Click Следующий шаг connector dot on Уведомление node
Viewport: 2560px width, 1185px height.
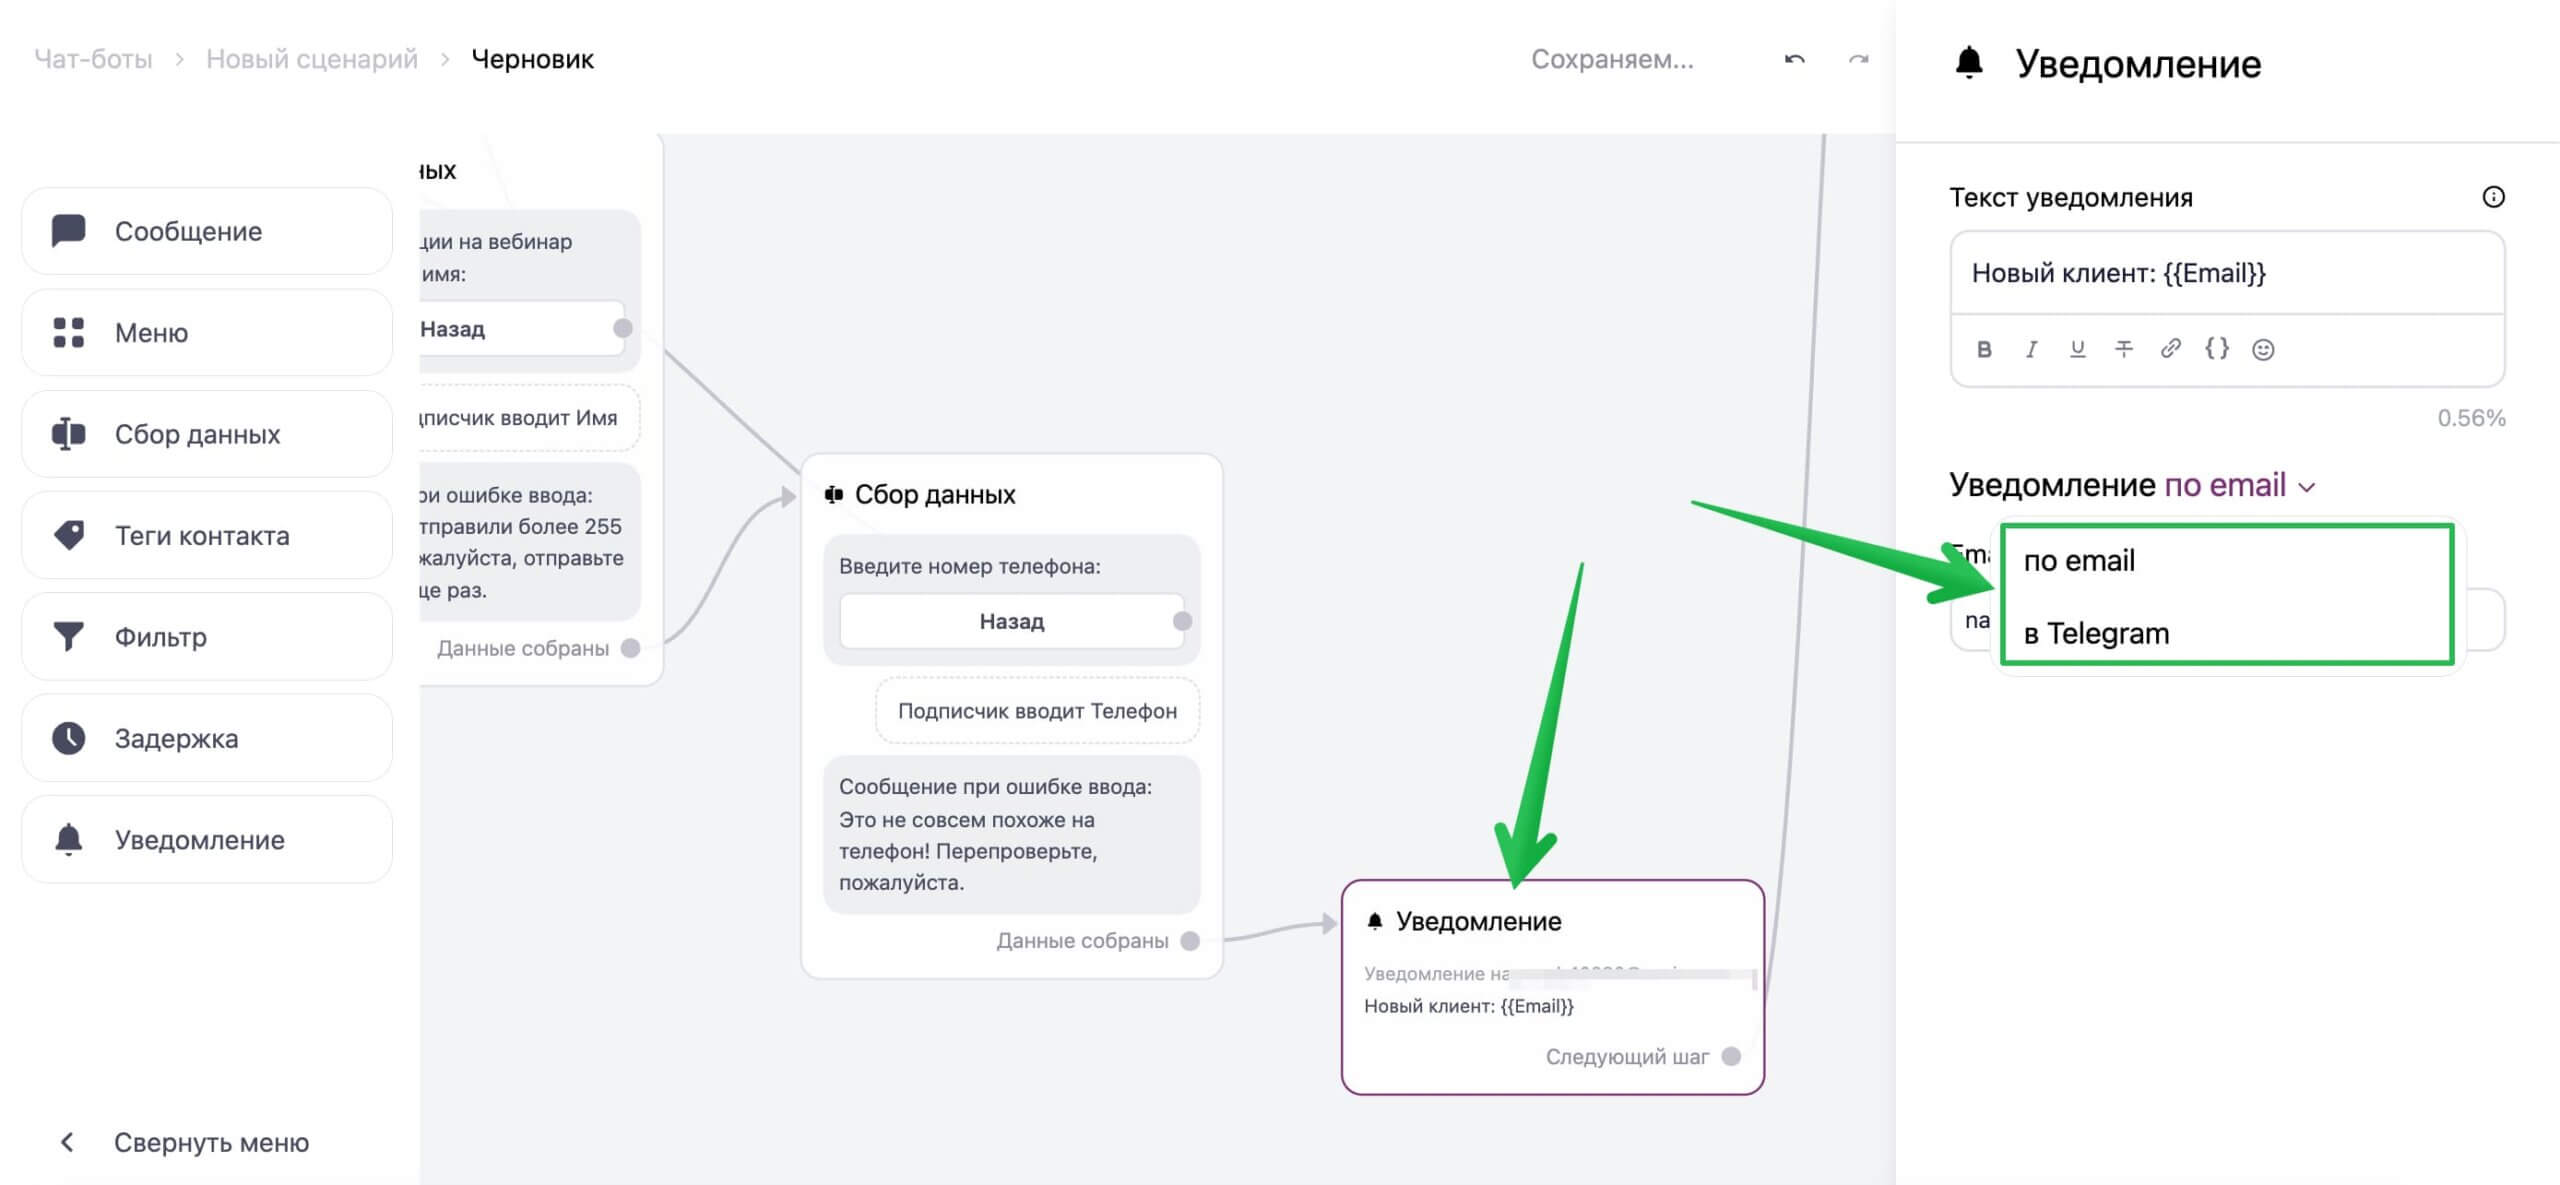coord(1732,1056)
